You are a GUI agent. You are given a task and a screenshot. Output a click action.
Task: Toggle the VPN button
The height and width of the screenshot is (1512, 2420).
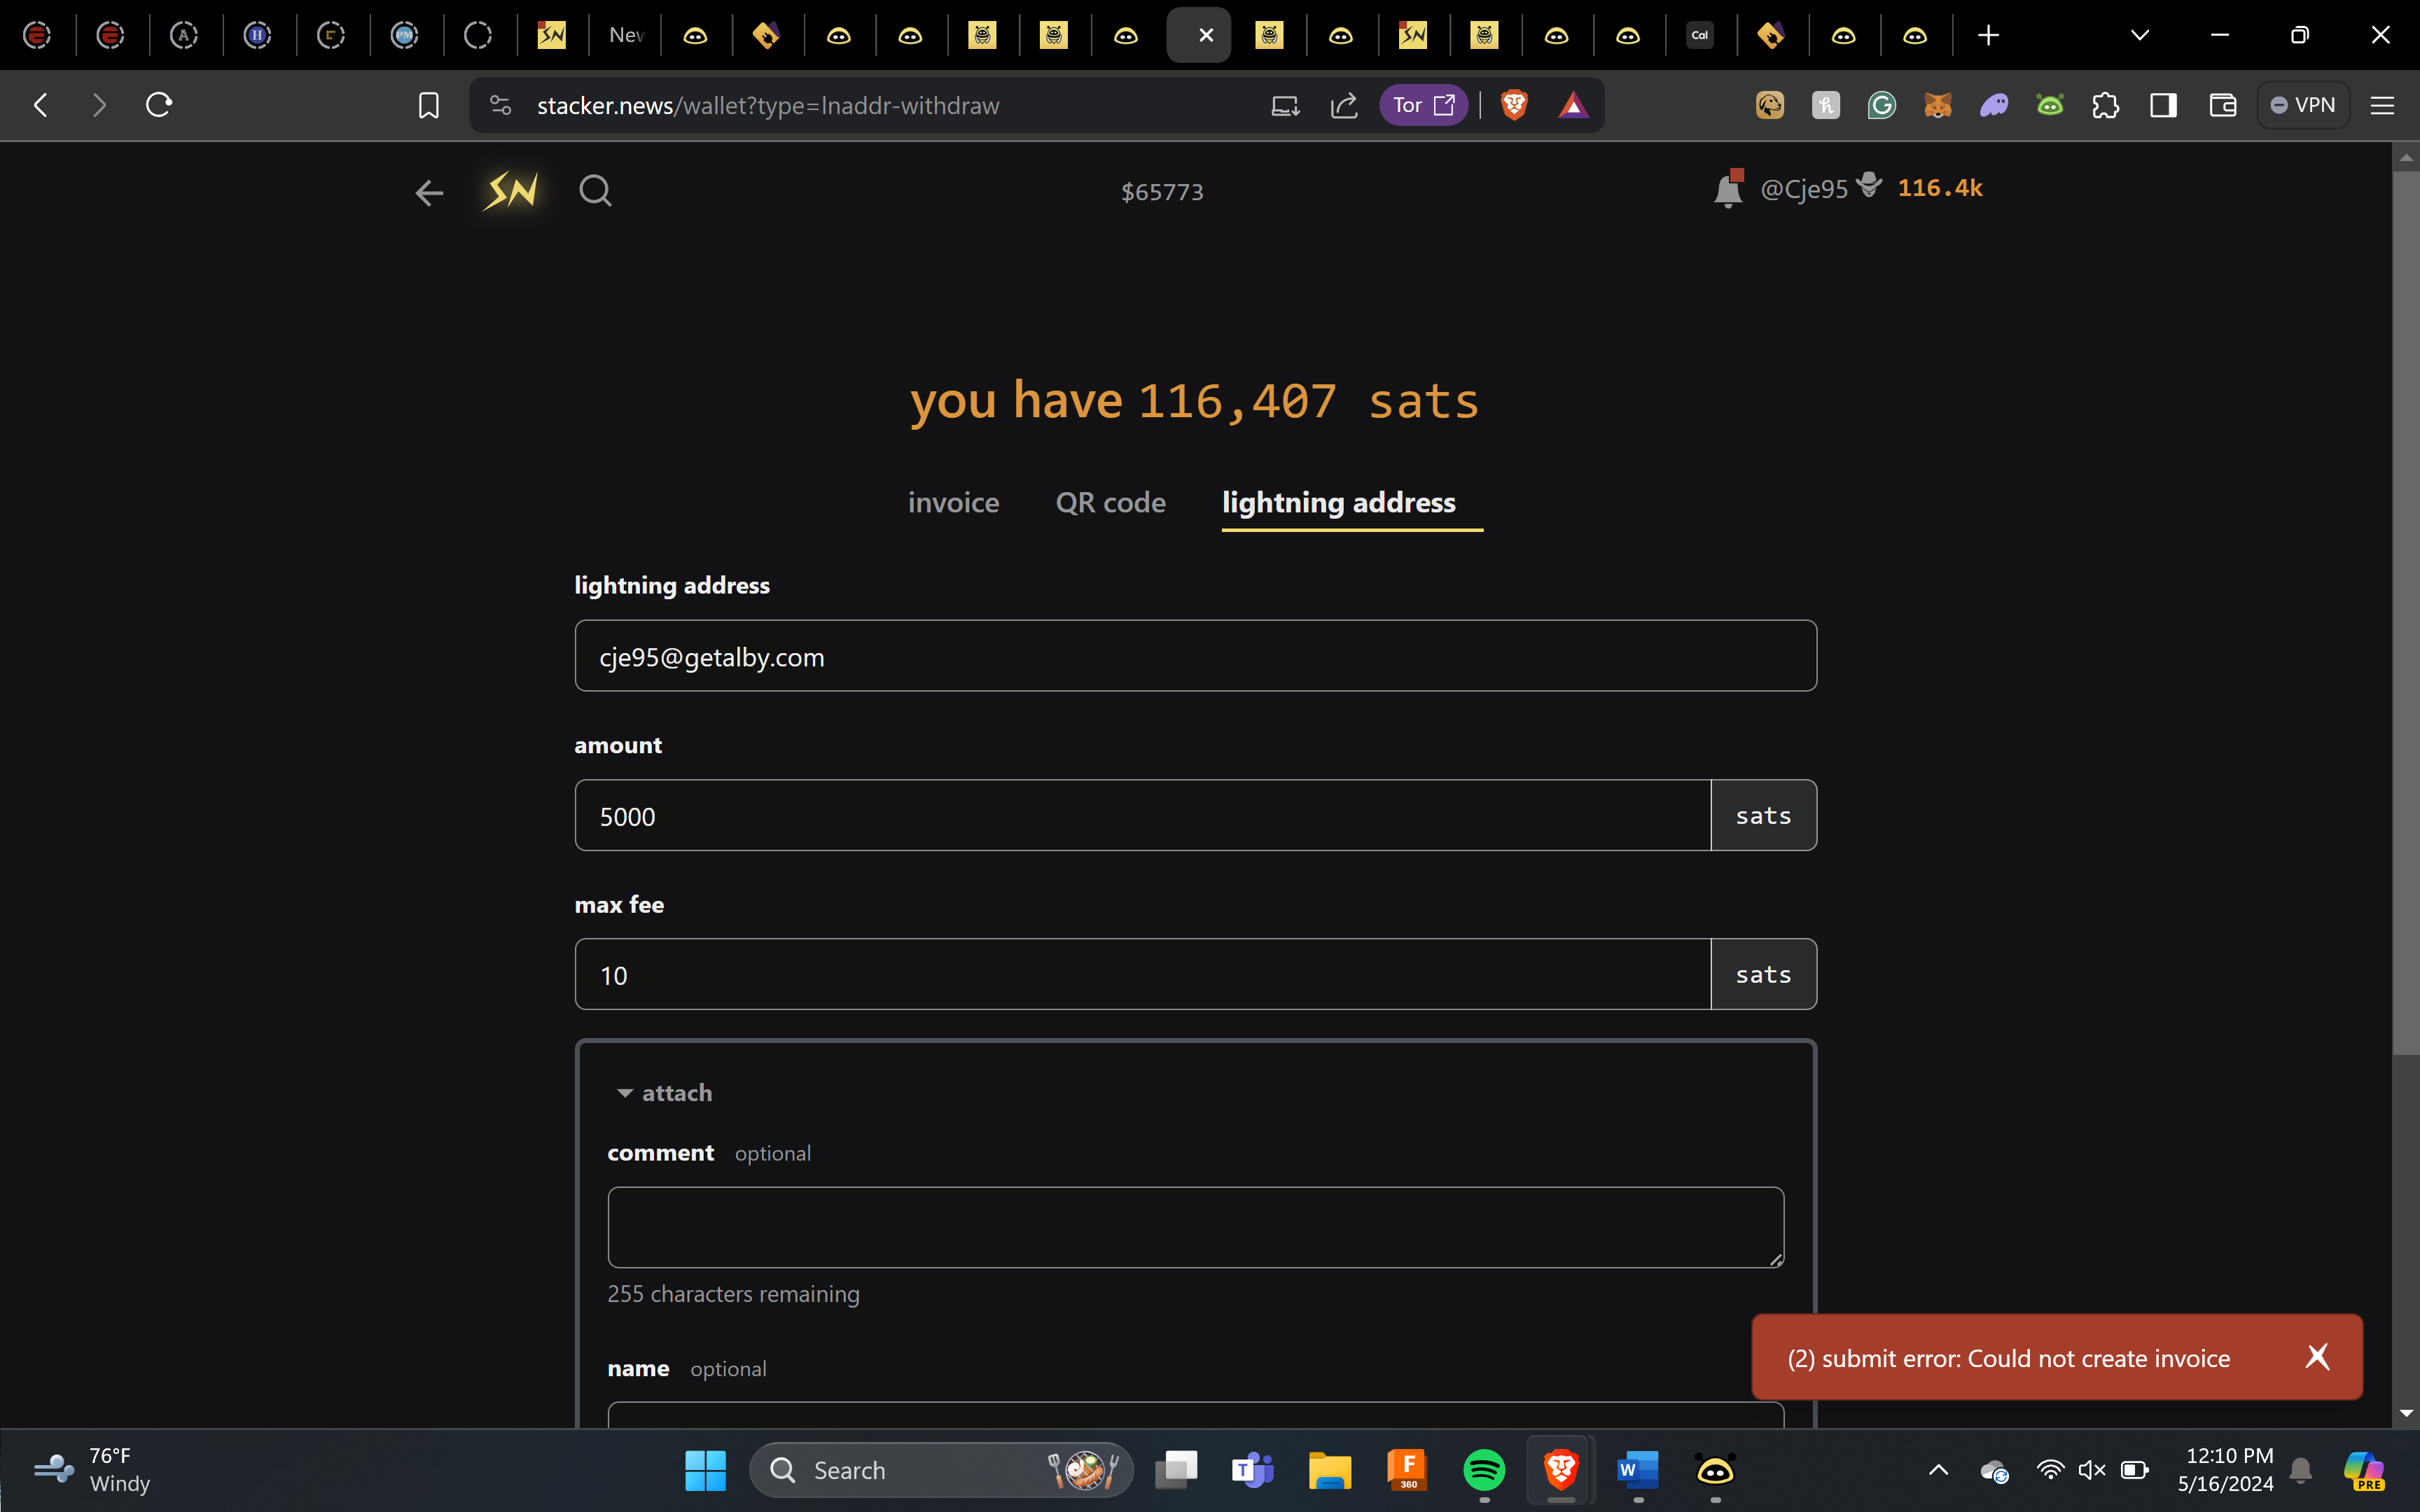click(2303, 105)
